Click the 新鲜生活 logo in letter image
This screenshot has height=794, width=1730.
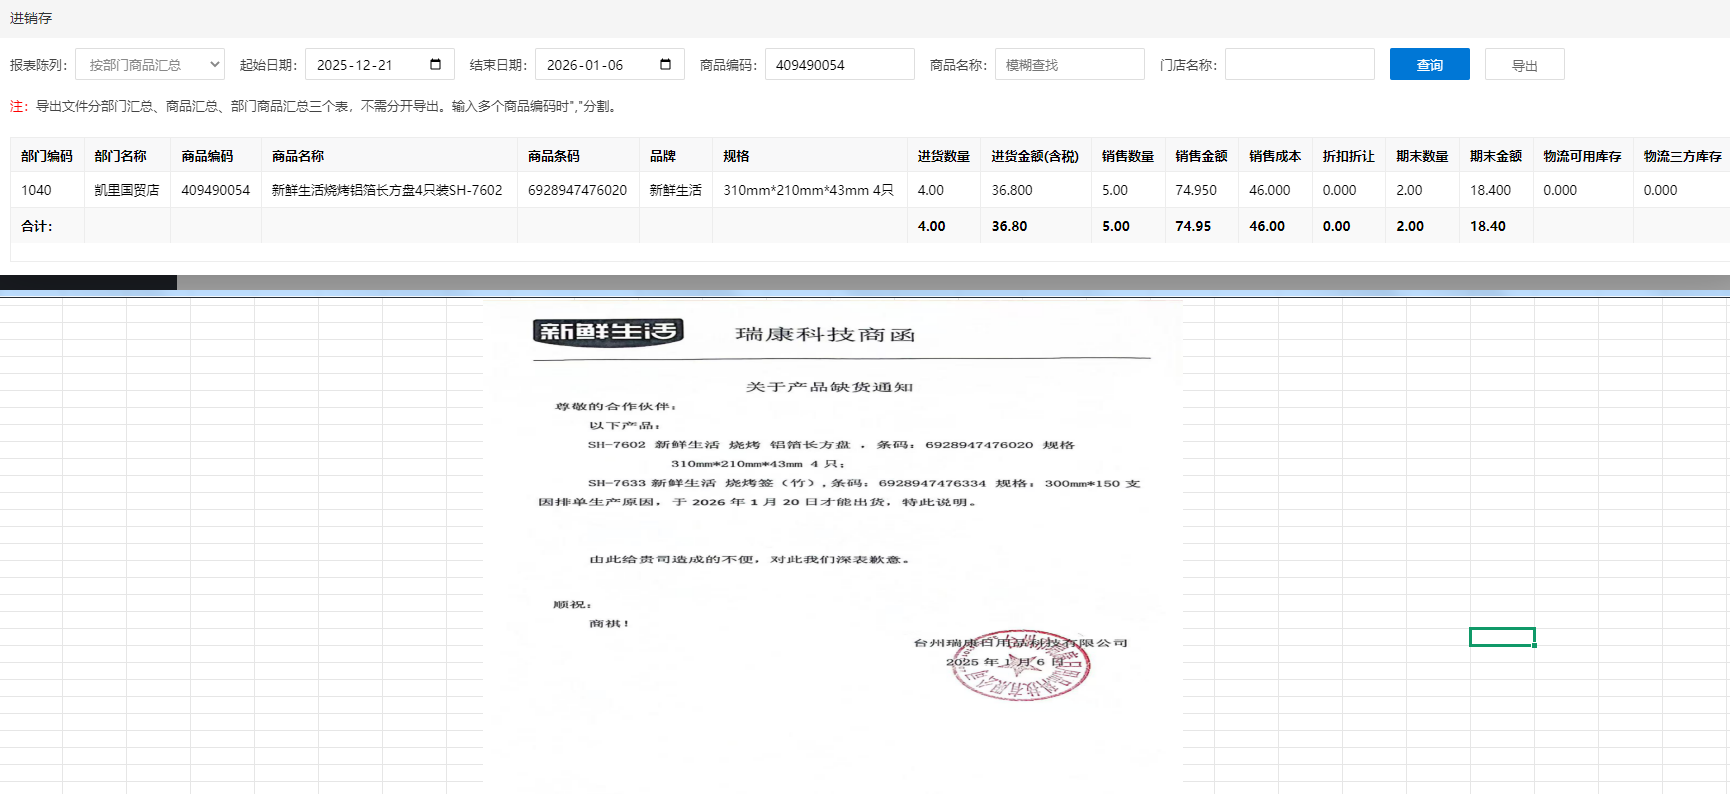pos(608,331)
